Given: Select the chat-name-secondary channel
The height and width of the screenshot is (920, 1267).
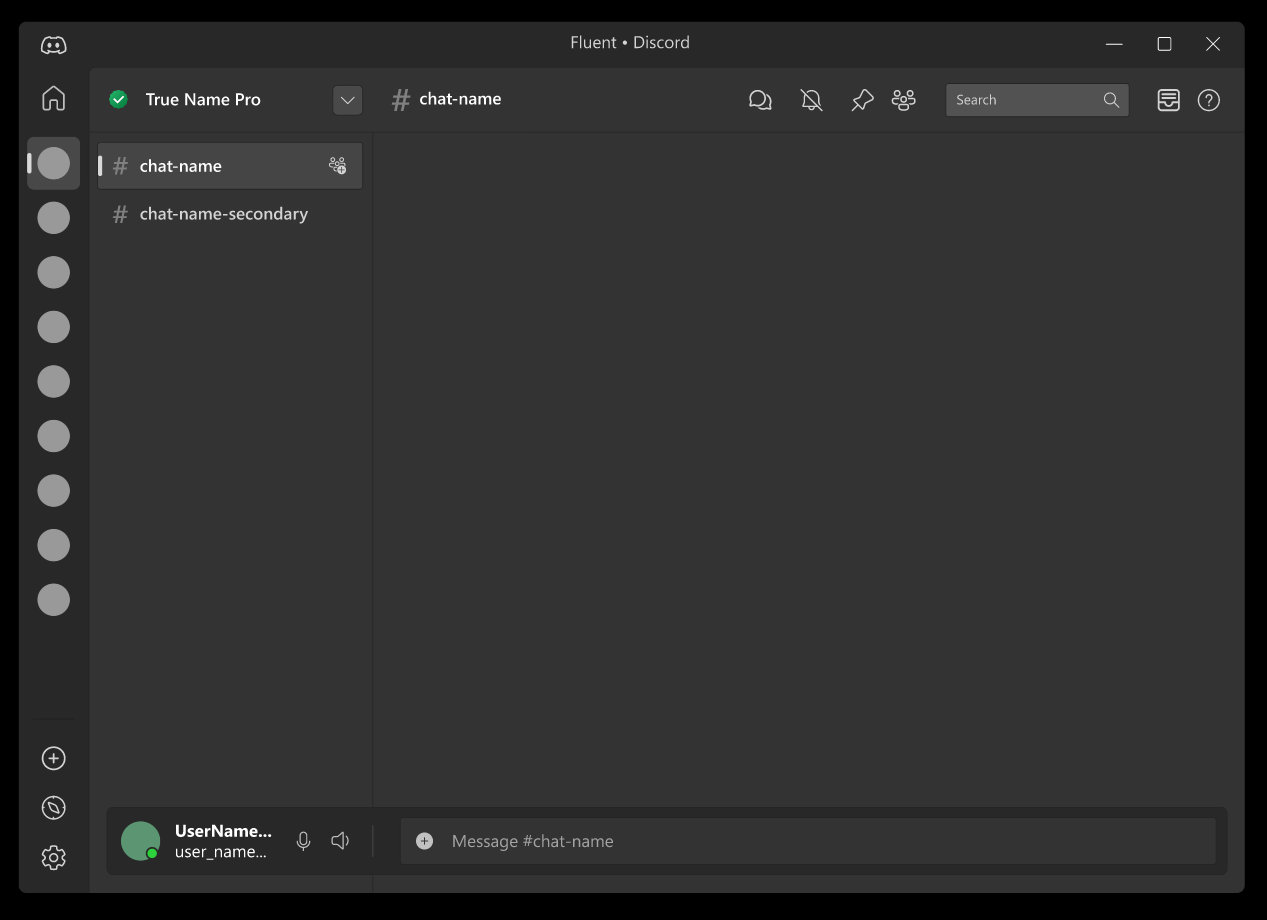Looking at the screenshot, I should [224, 214].
